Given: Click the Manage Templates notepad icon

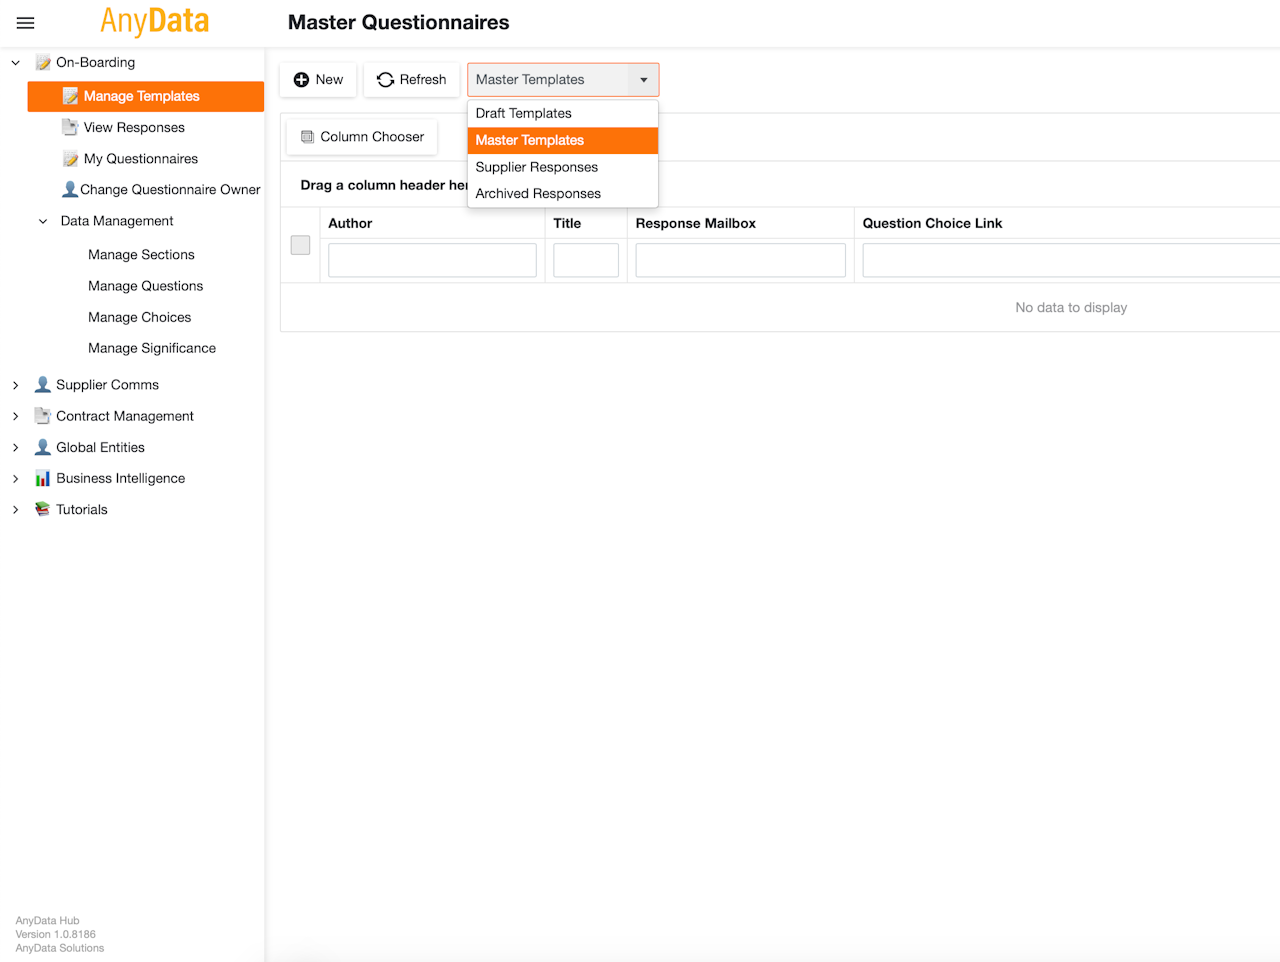Looking at the screenshot, I should 70,96.
